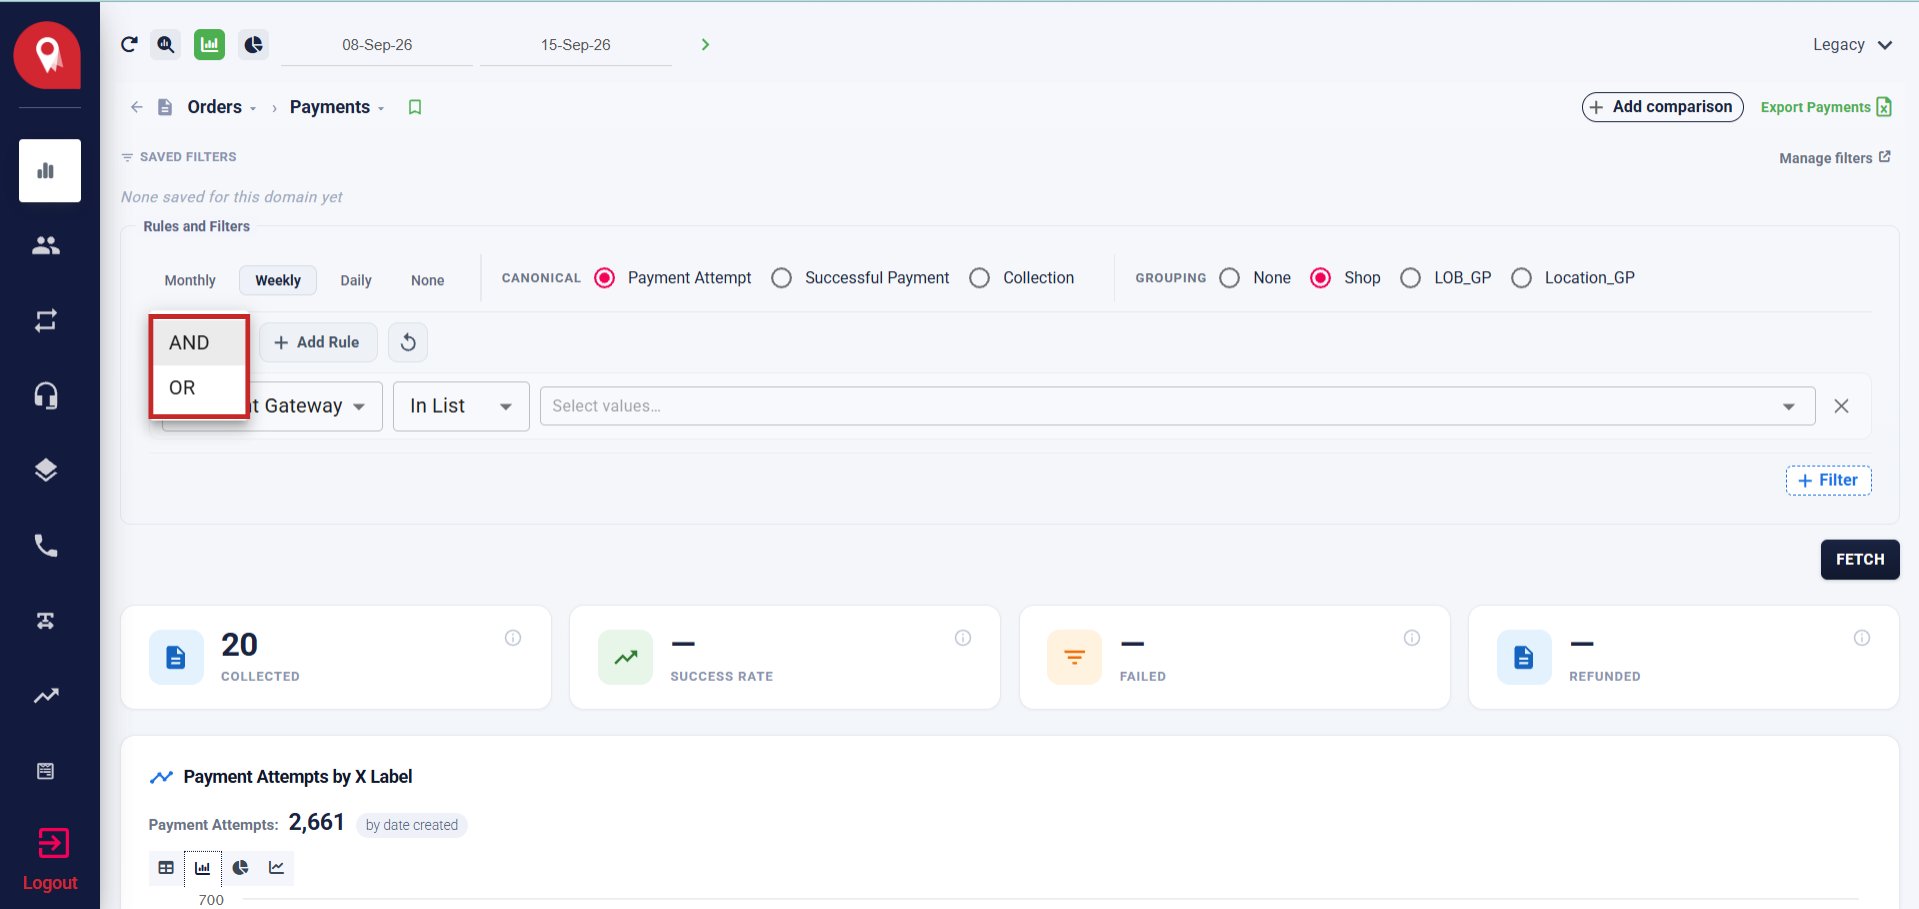Select the Payment Attempt canonical radio
The width and height of the screenshot is (1919, 909).
coord(604,278)
